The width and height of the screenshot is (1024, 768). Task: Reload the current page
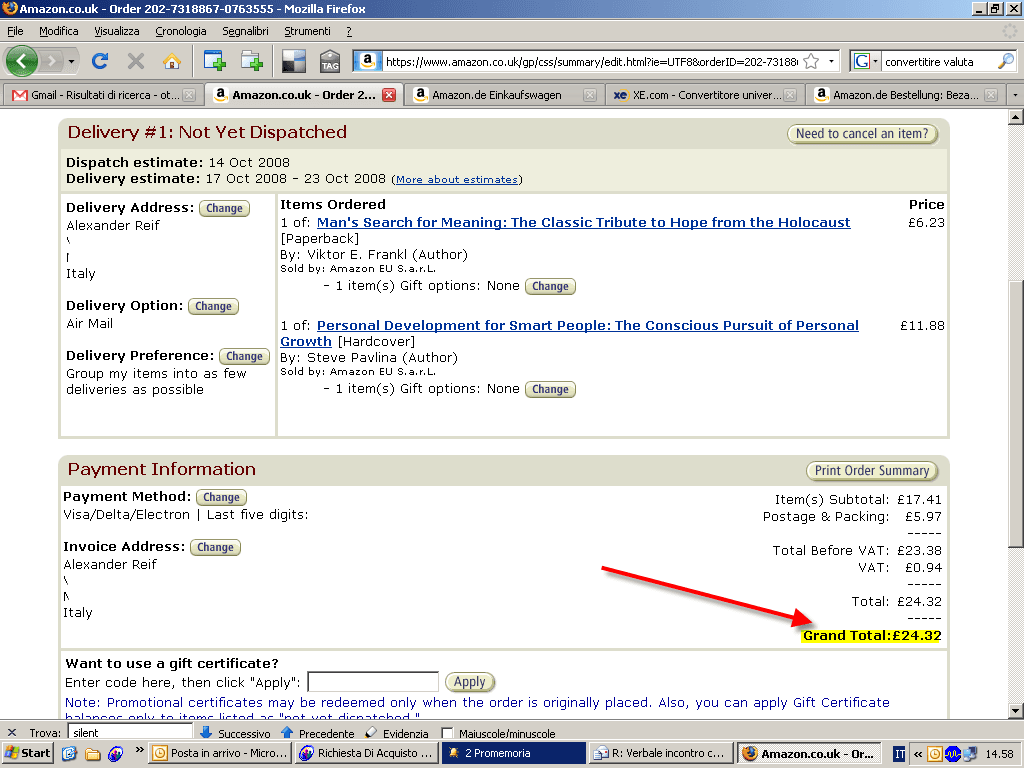tap(100, 61)
